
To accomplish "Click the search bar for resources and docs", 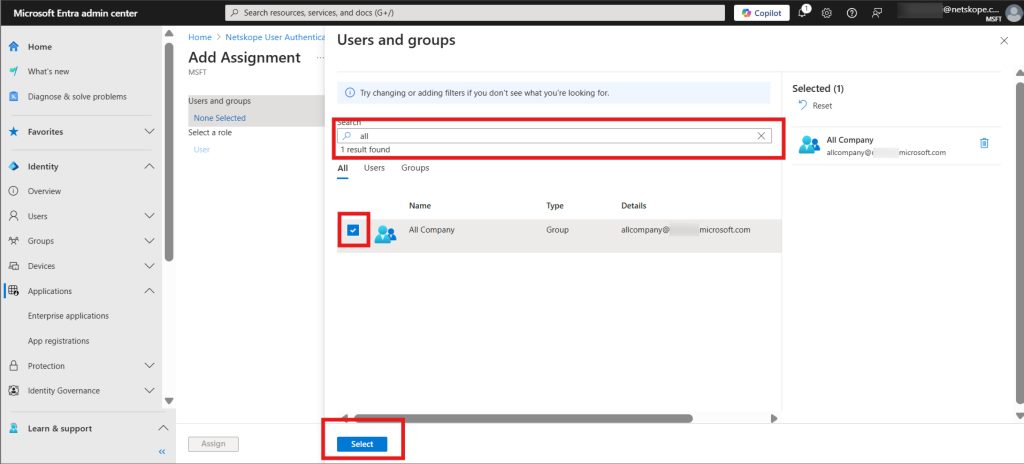I will (x=475, y=13).
